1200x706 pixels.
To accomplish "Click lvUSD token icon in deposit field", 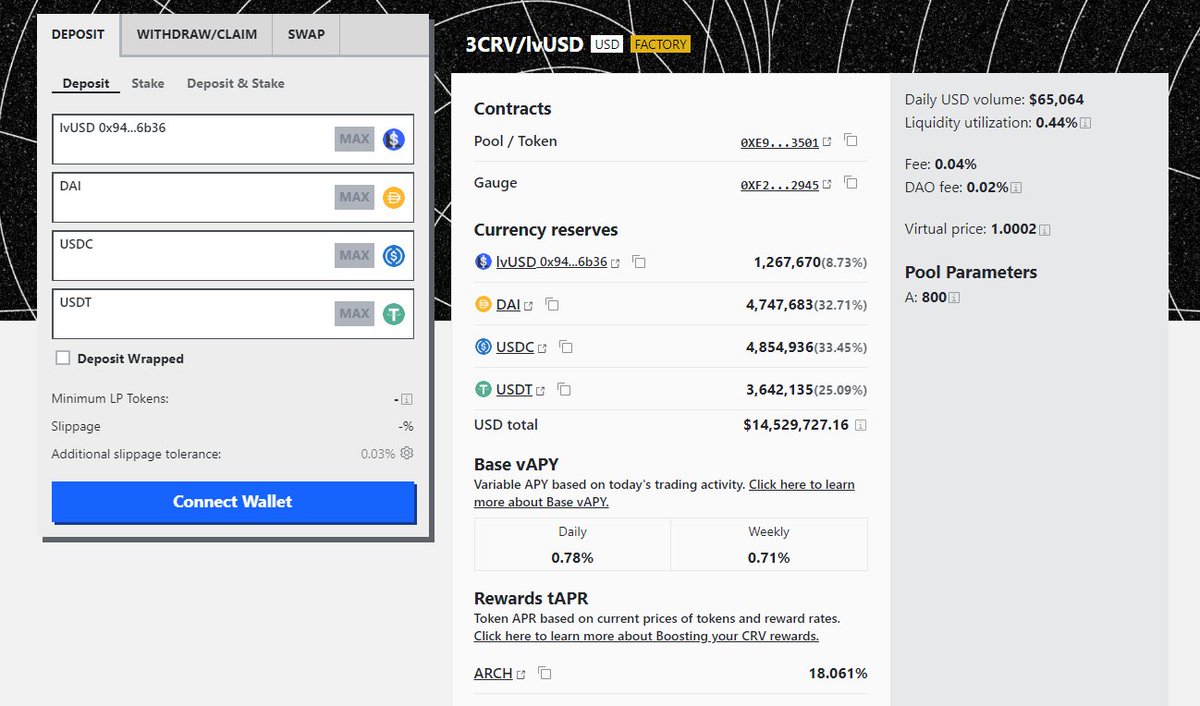I will (x=394, y=139).
